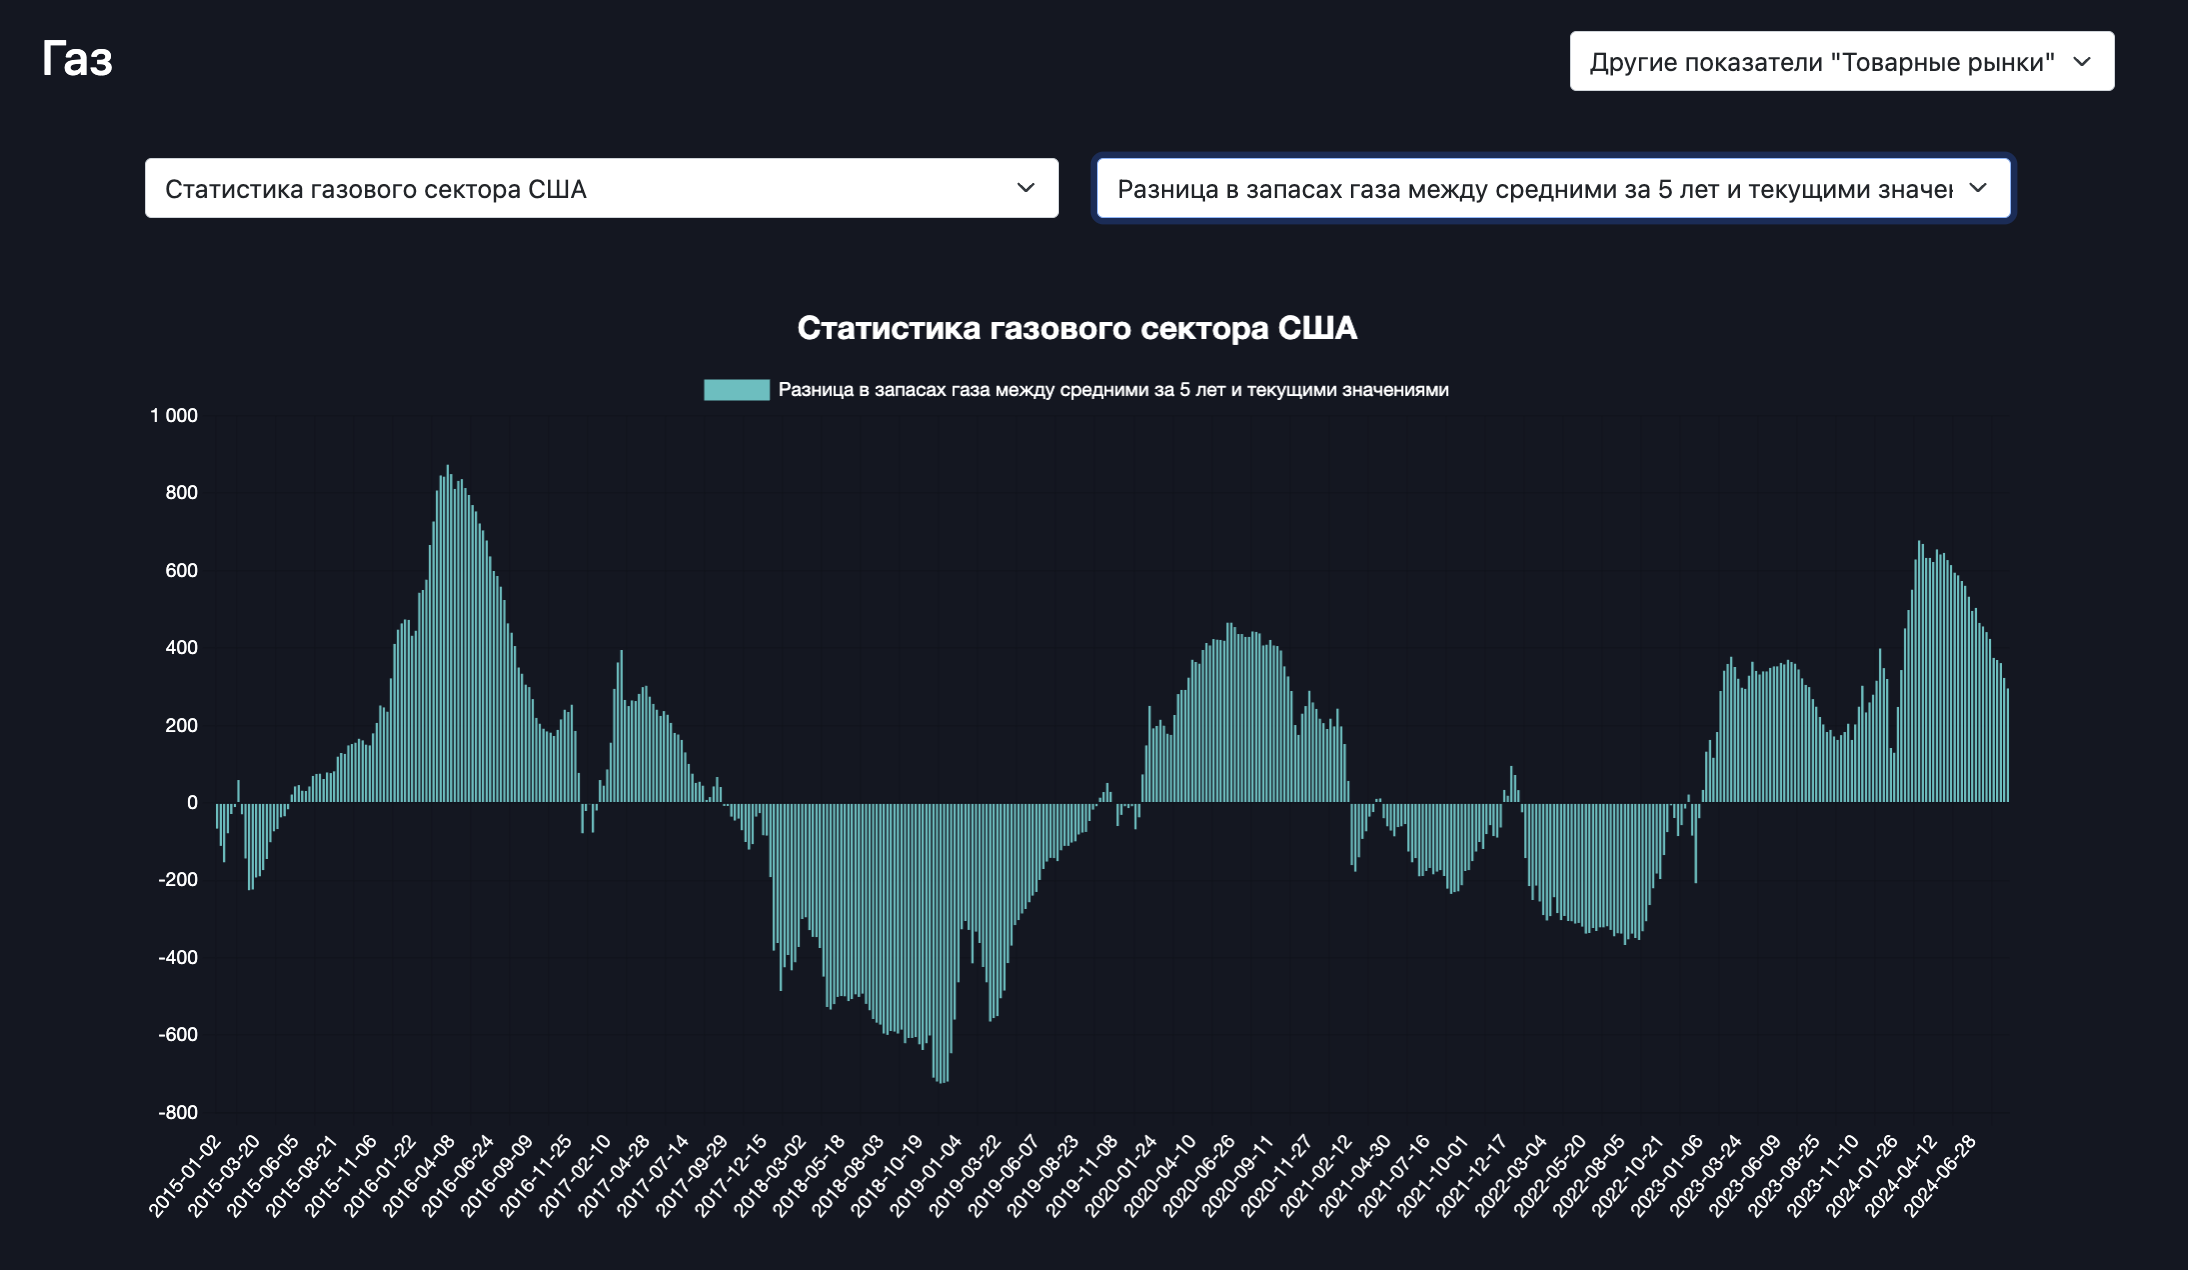Click the x-axis date 2019-11-08
The height and width of the screenshot is (1270, 2188).
pos(1082,1176)
